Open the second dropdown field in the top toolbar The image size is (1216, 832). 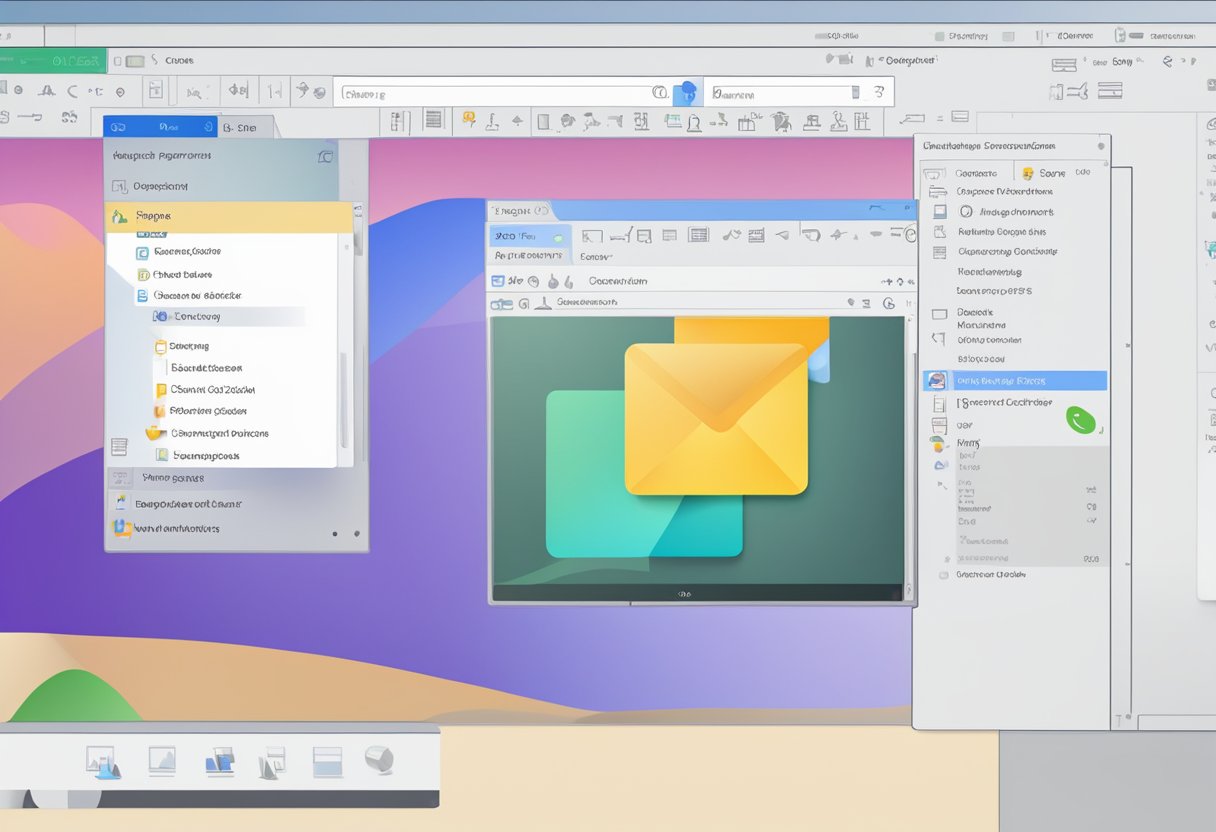(x=783, y=93)
